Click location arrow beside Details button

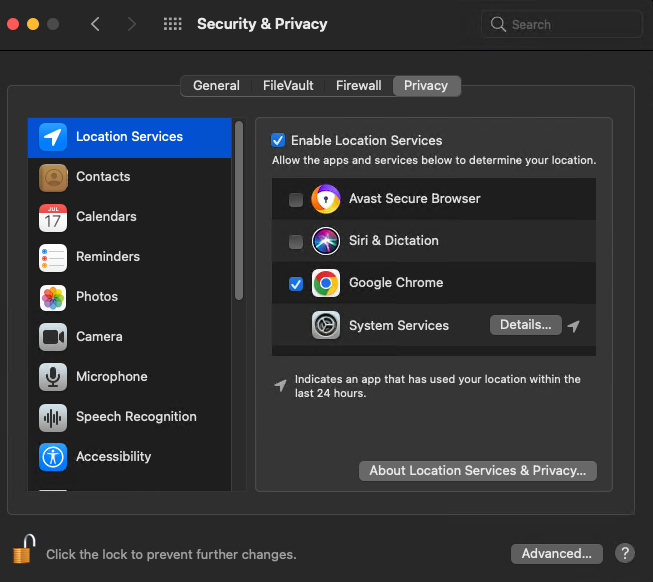pos(573,326)
